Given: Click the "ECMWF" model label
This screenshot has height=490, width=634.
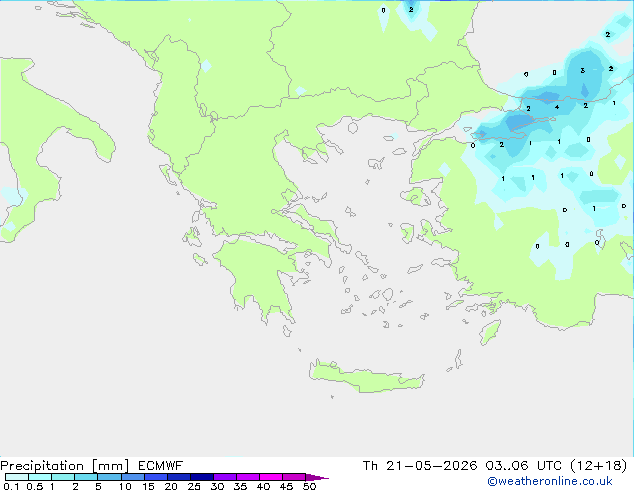Looking at the screenshot, I should point(161,466).
